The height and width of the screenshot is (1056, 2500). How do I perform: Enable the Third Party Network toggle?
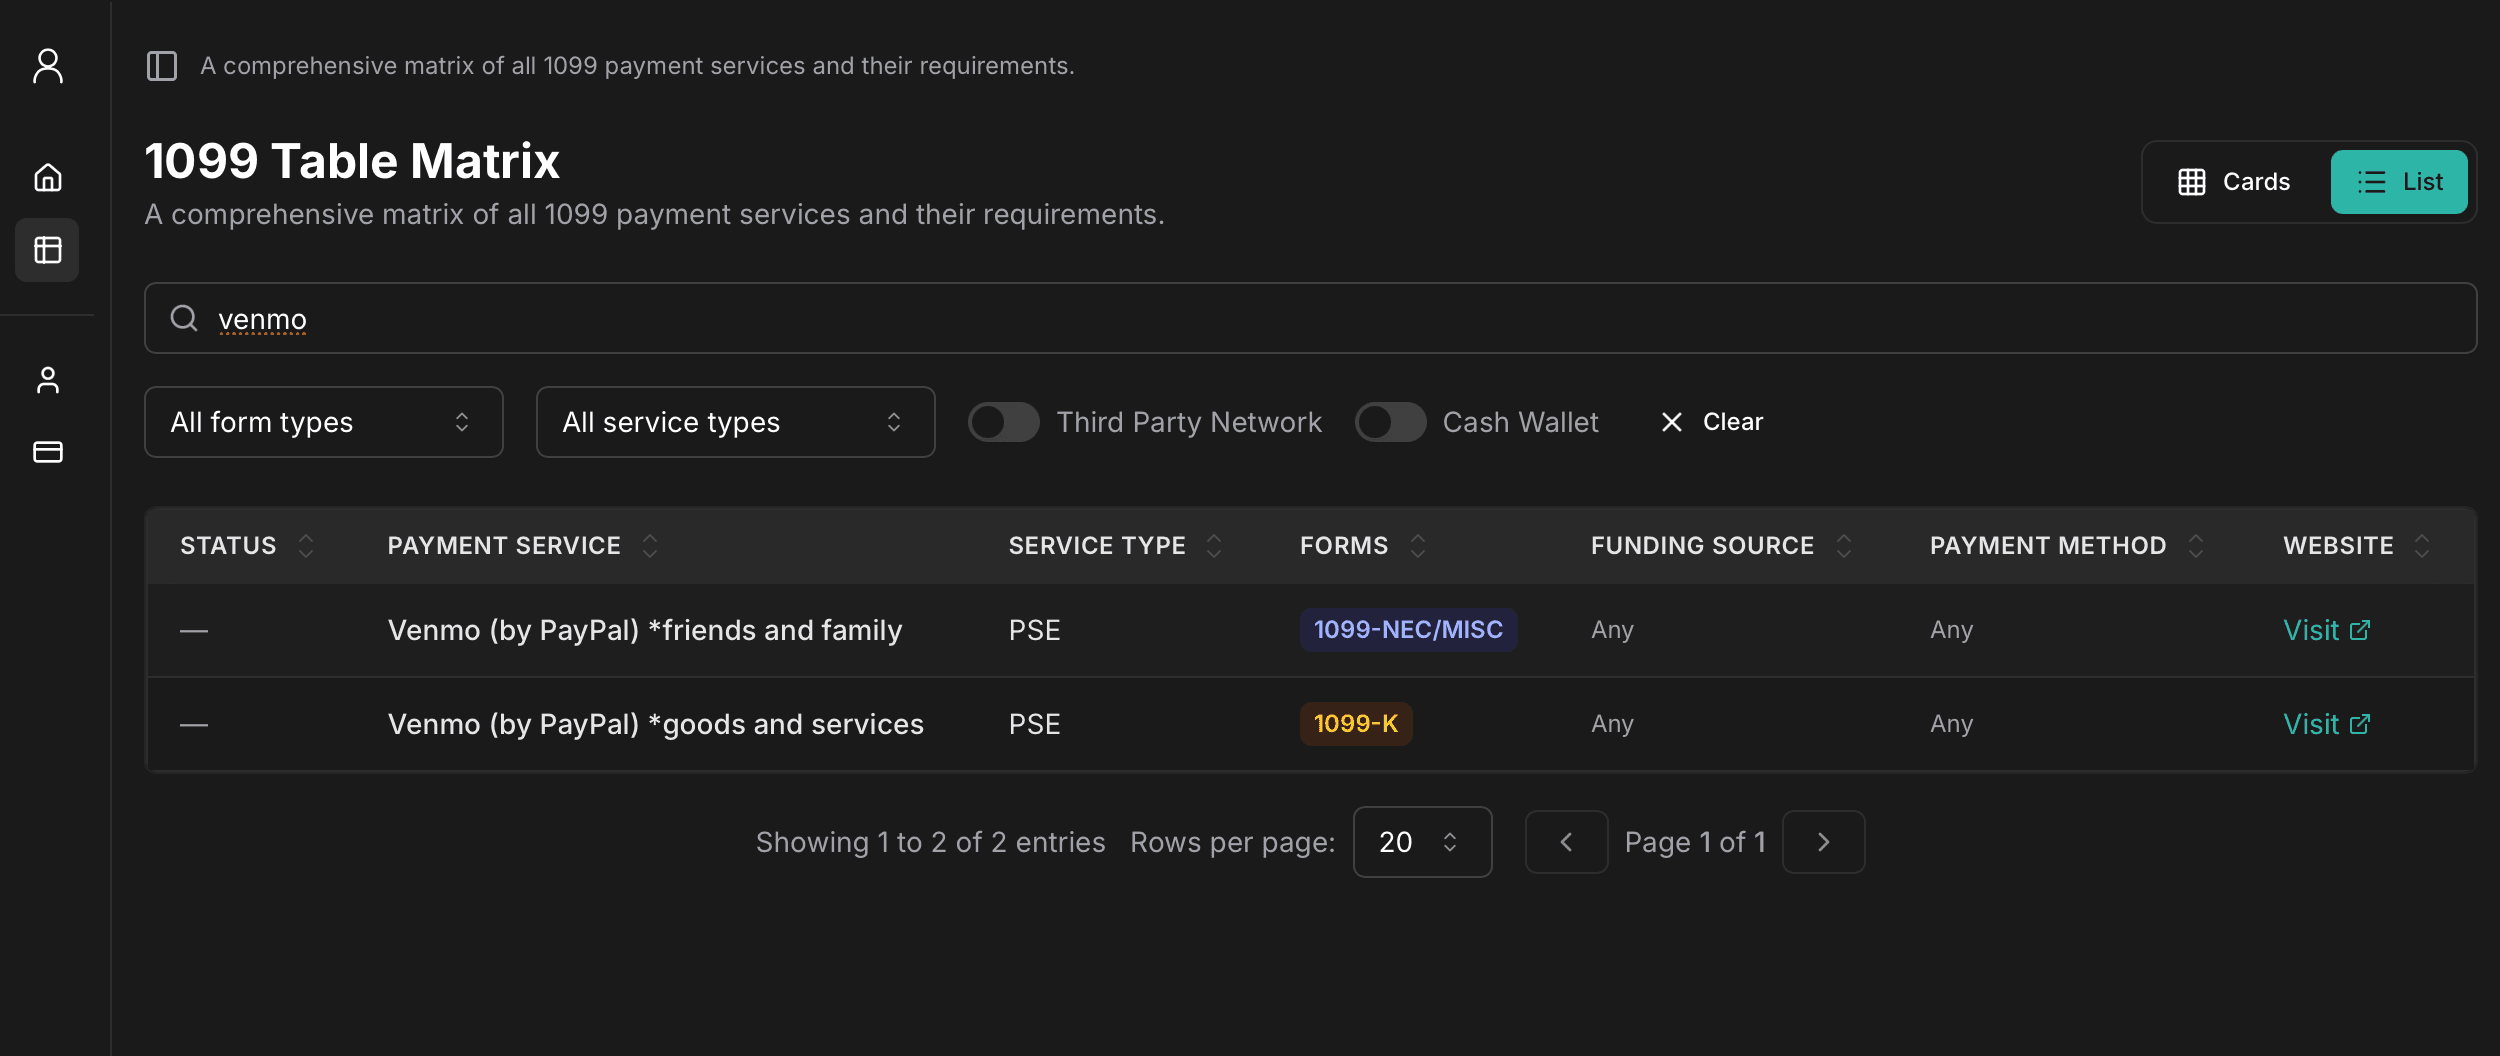point(1003,422)
